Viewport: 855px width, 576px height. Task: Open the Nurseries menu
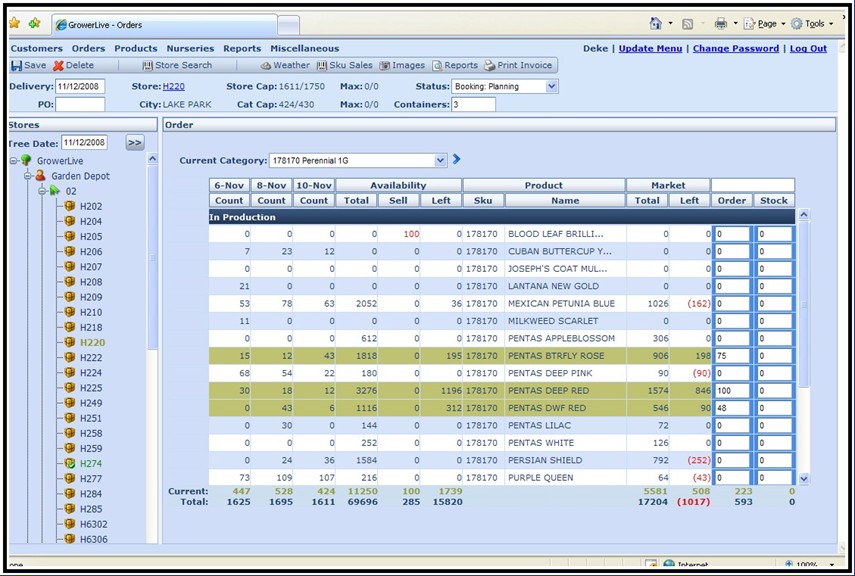tap(190, 48)
